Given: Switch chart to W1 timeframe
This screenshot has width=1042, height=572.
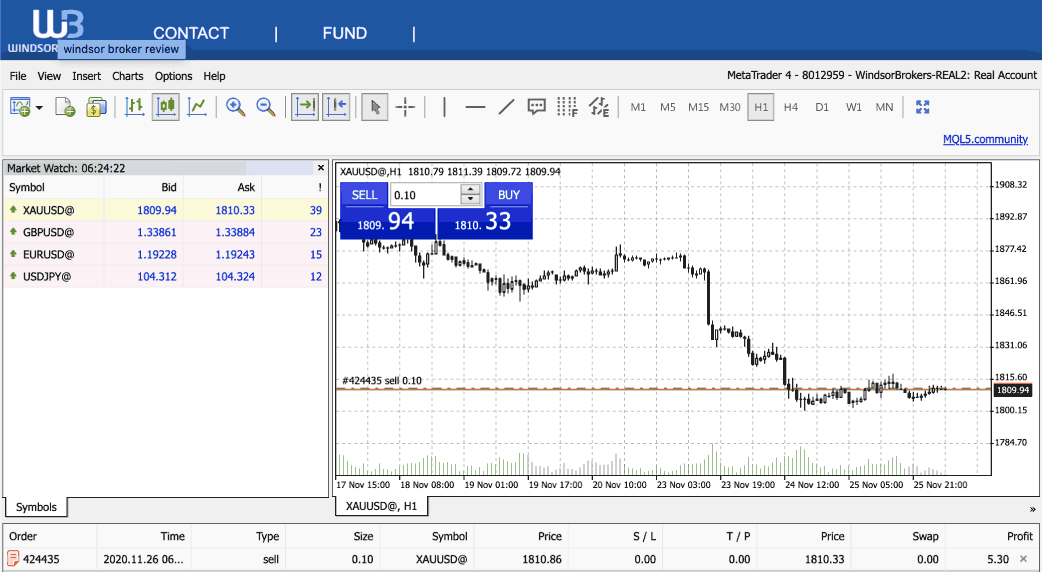Looking at the screenshot, I should (853, 107).
